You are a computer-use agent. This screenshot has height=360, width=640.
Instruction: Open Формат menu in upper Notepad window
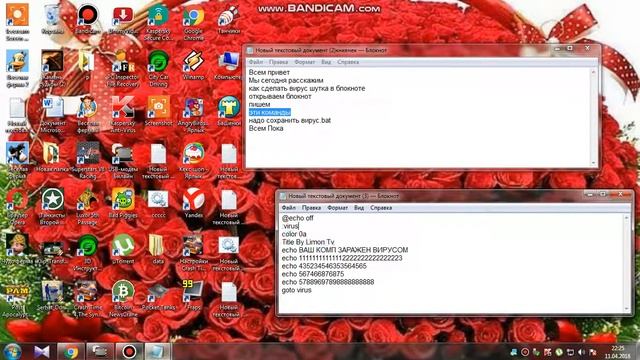tap(304, 62)
